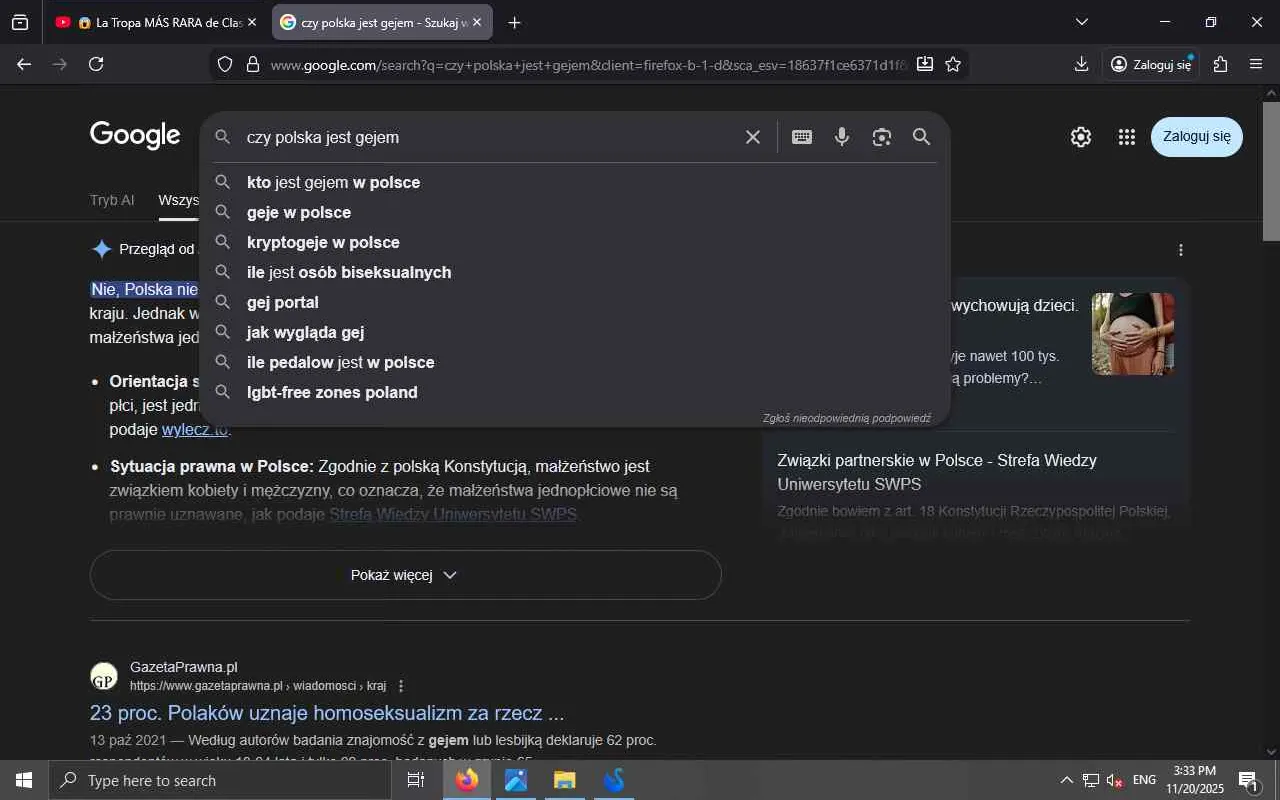Select suggestion 'kto jest gejem w polsce'
The height and width of the screenshot is (800, 1280).
tap(575, 182)
